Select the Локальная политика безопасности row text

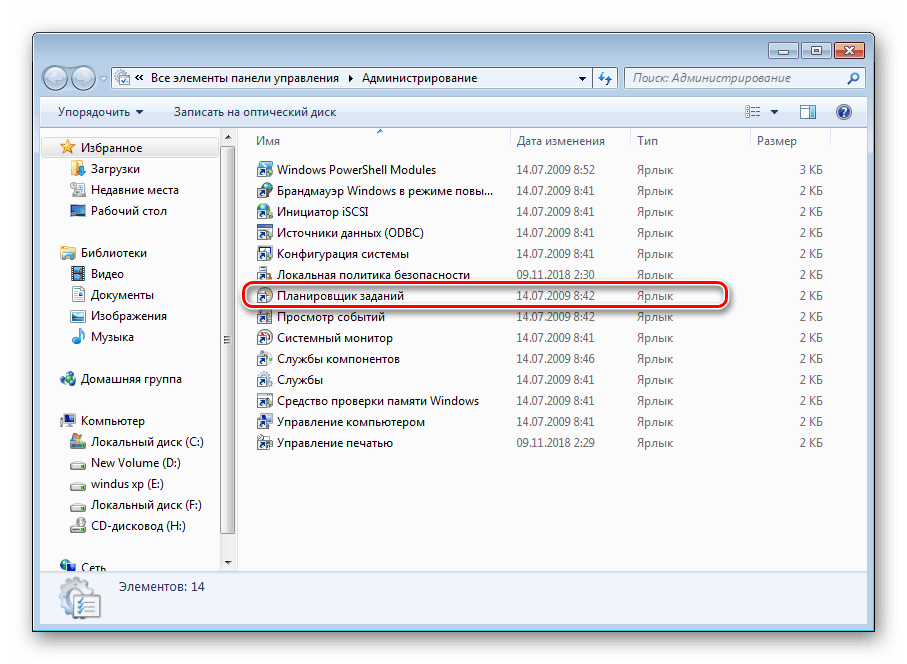(x=373, y=275)
